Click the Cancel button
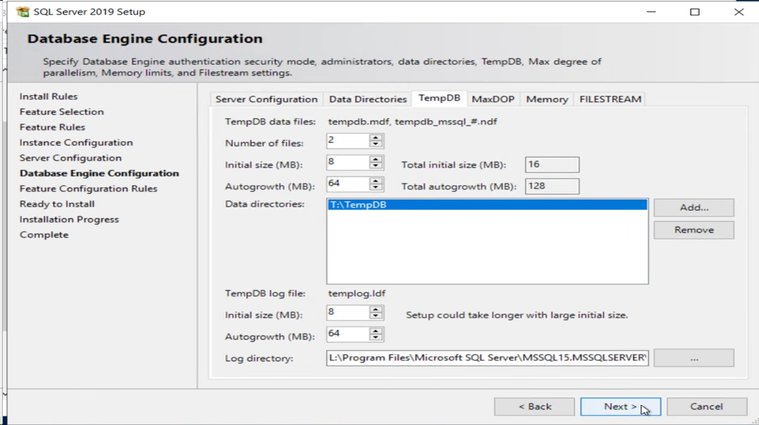Viewport: 759px width, 425px height. tap(707, 407)
